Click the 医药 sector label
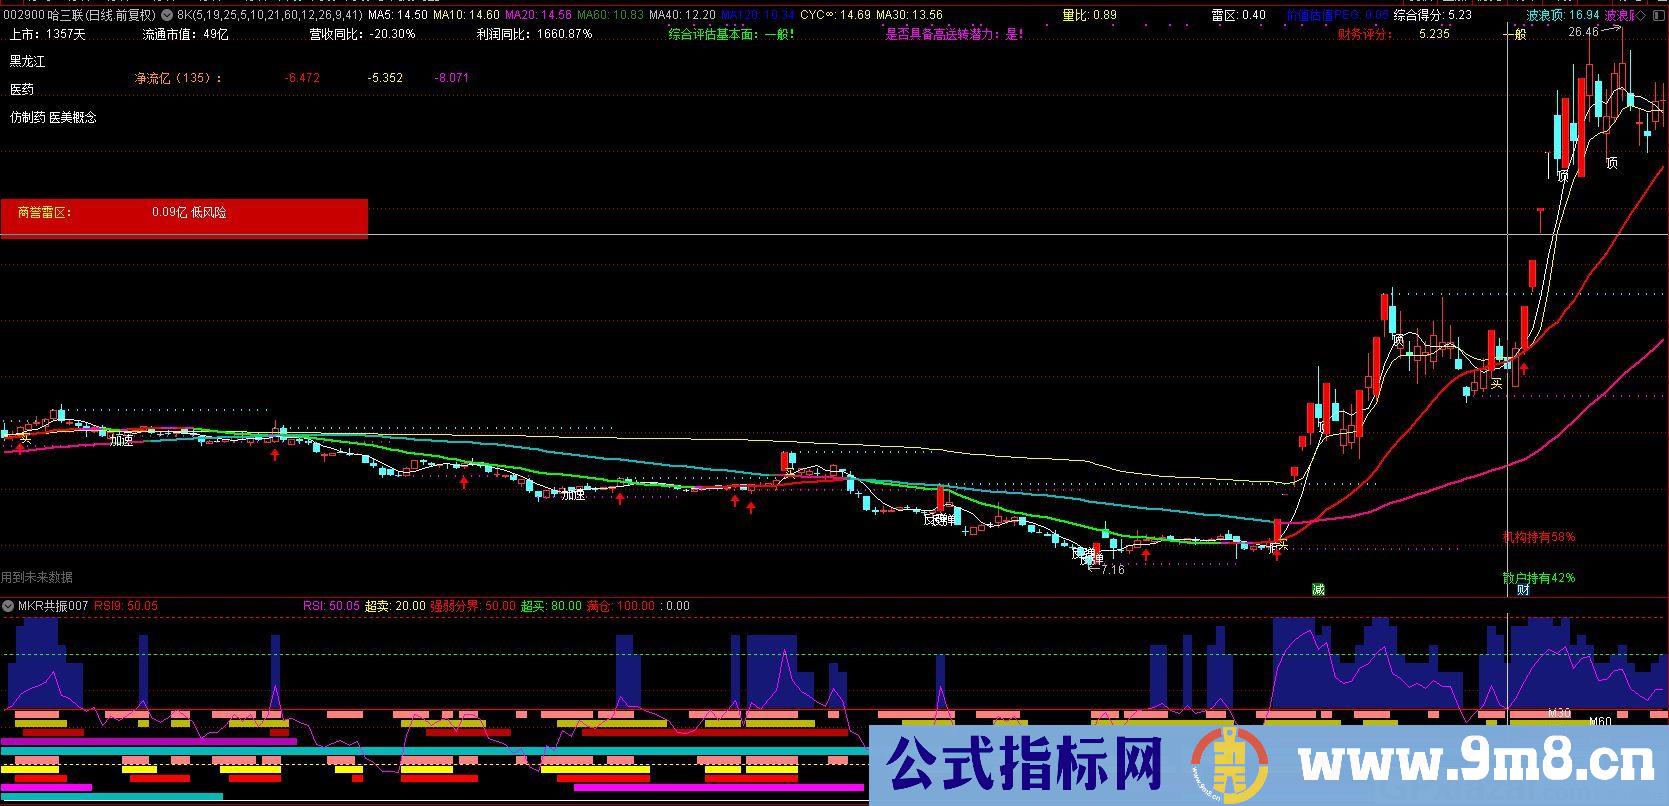 22,90
